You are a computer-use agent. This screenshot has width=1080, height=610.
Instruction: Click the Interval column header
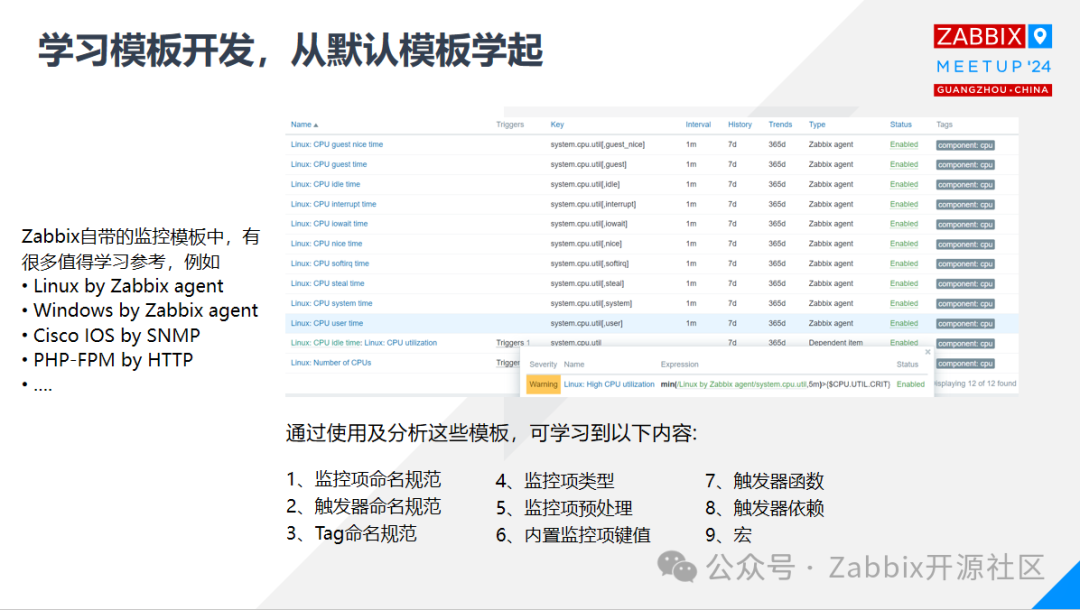tap(698, 125)
